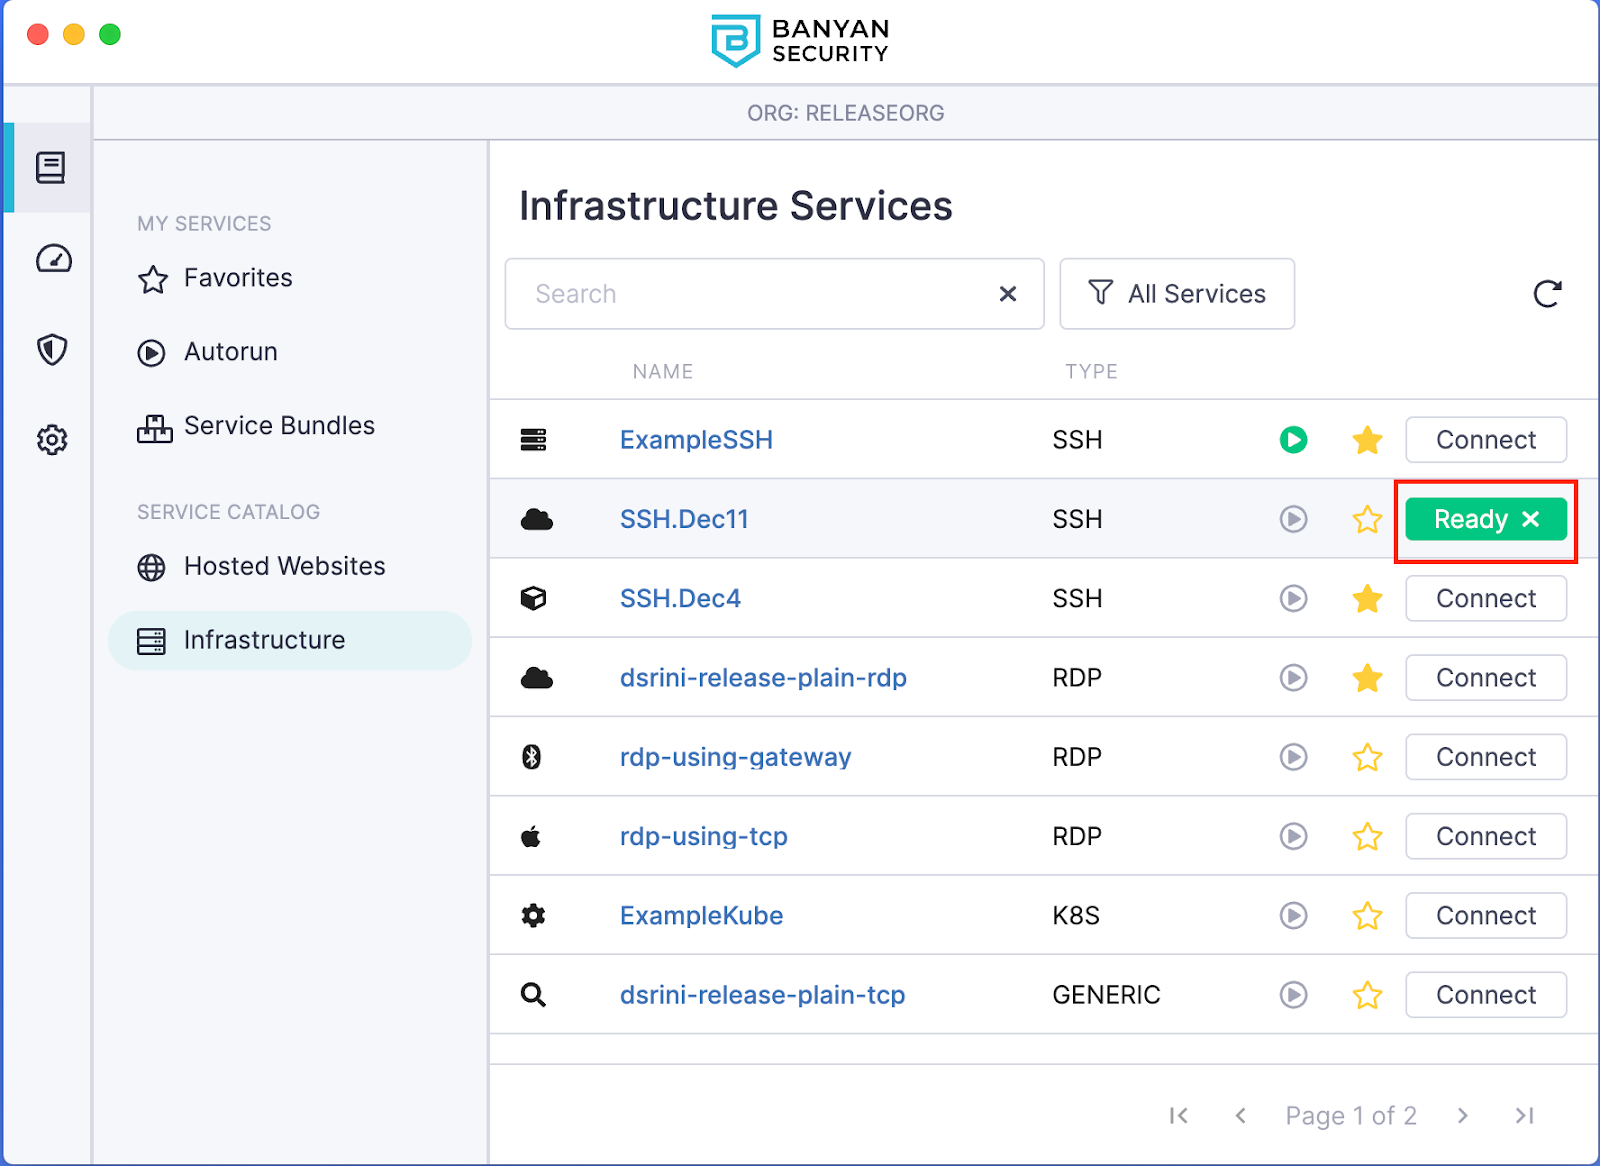Click the dsrini-release-plain-rdp cloud icon
Screen dimensions: 1600x1166
[537, 678]
